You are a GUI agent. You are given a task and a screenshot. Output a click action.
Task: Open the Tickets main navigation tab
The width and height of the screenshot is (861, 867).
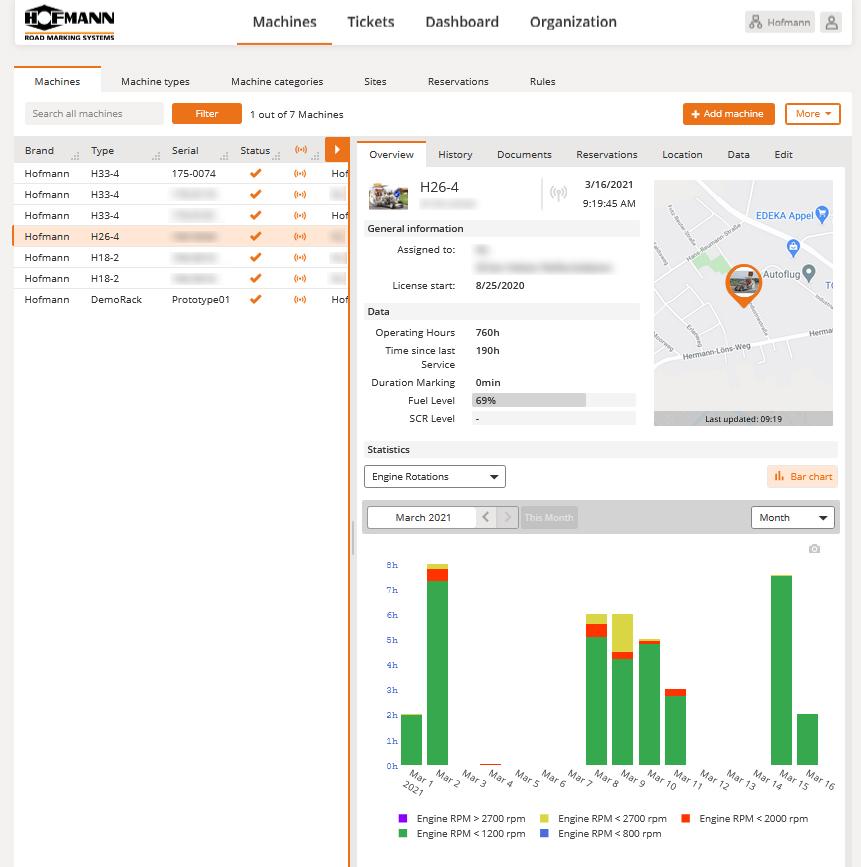point(371,22)
